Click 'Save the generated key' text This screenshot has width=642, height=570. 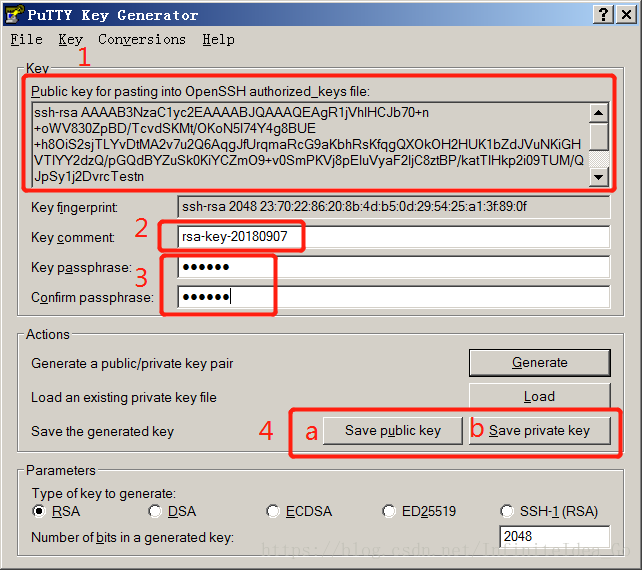[102, 431]
